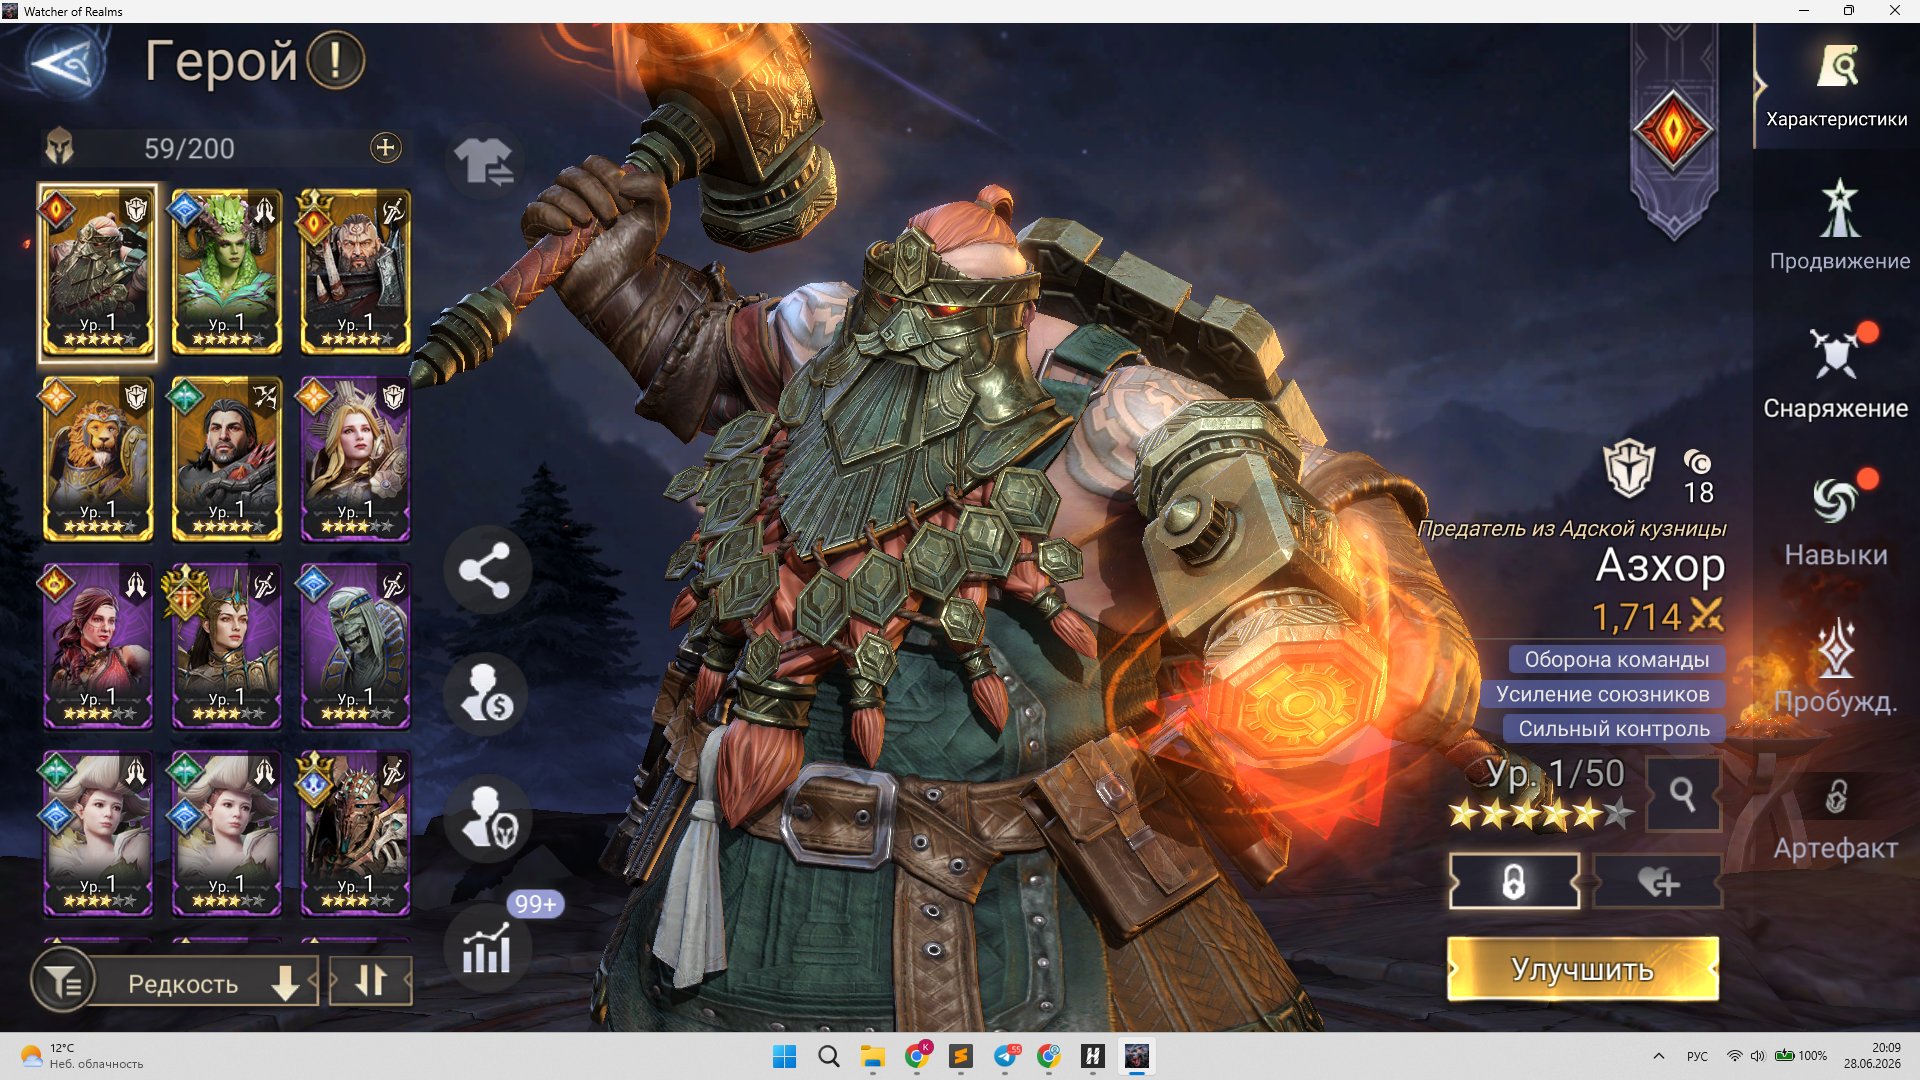Image resolution: width=1920 pixels, height=1080 pixels.
Task: Click the hero star rating row
Action: click(x=1541, y=815)
